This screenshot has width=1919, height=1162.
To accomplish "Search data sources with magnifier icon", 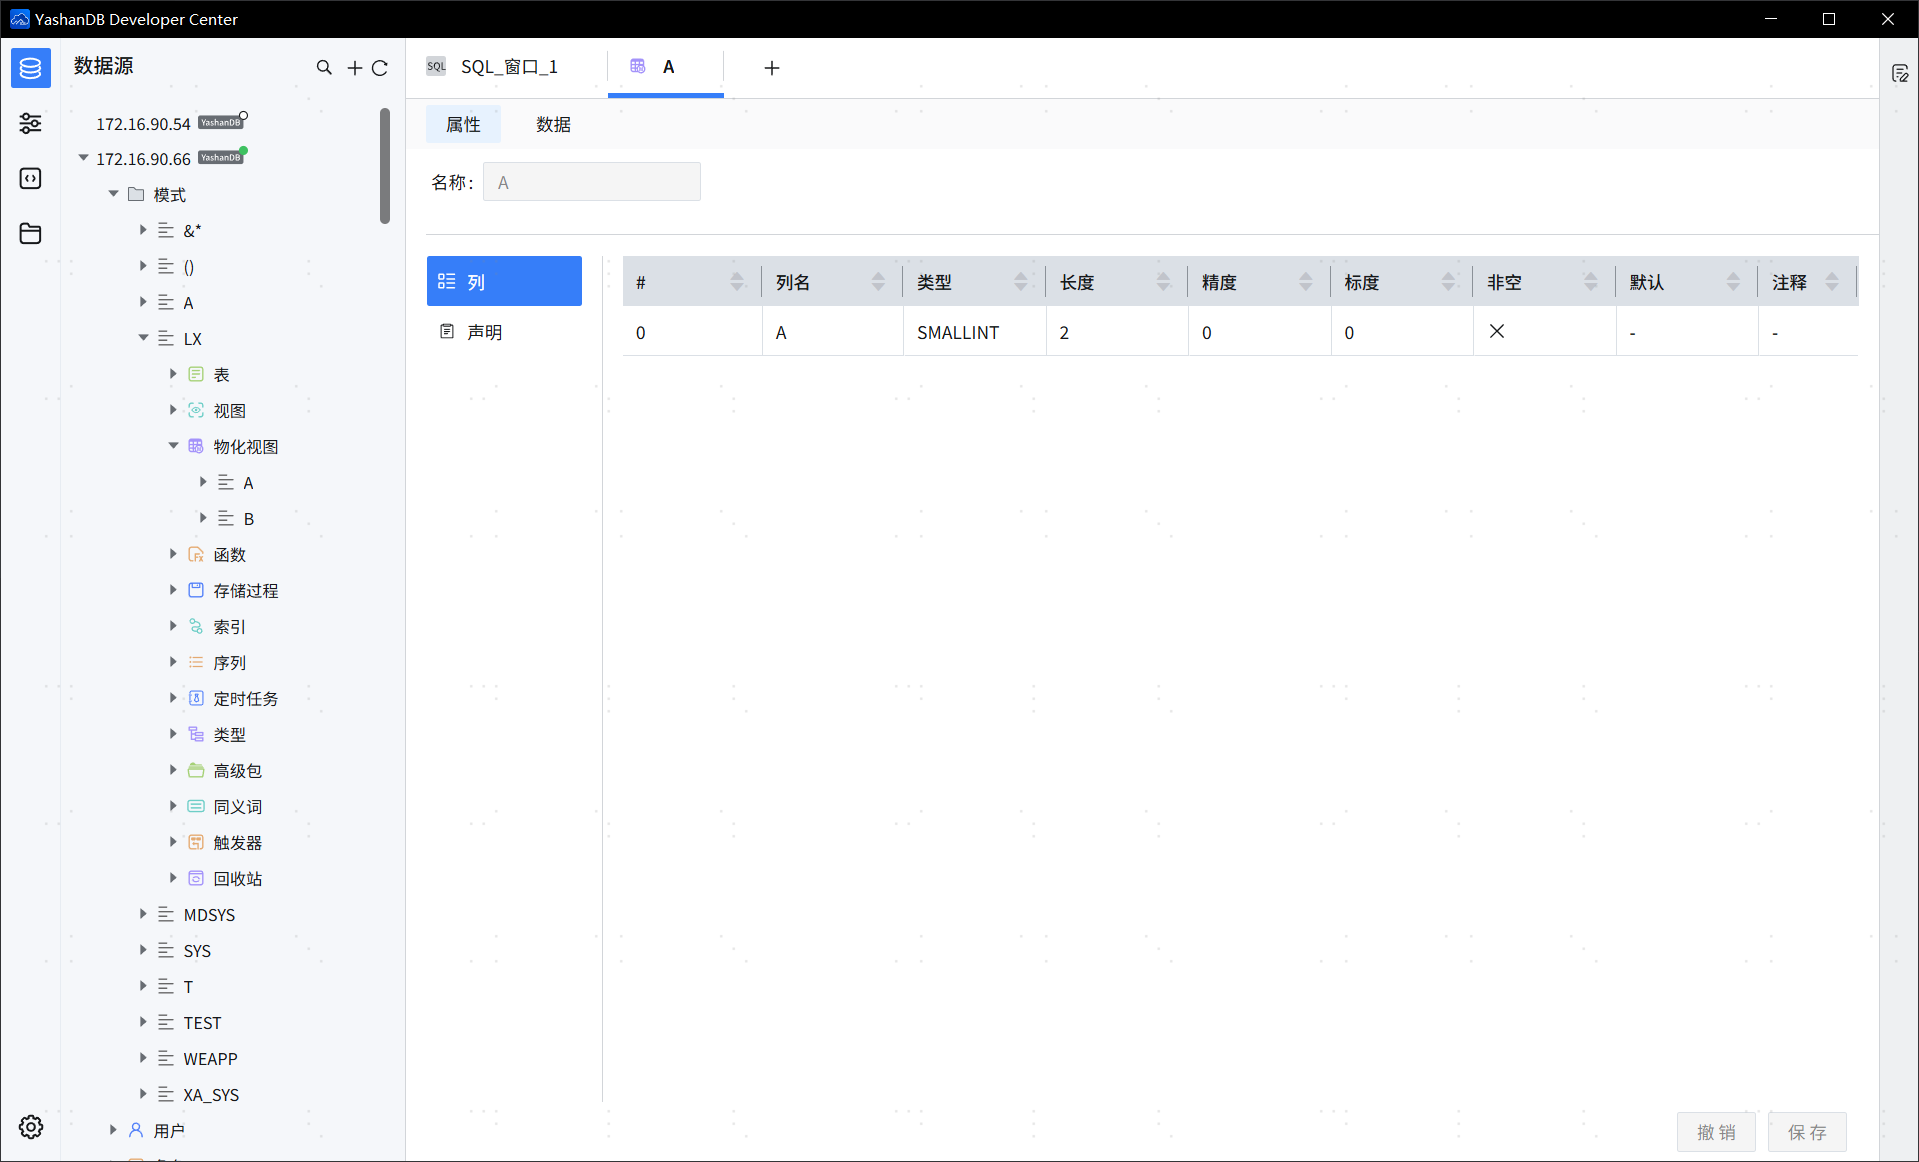I will 324,68.
